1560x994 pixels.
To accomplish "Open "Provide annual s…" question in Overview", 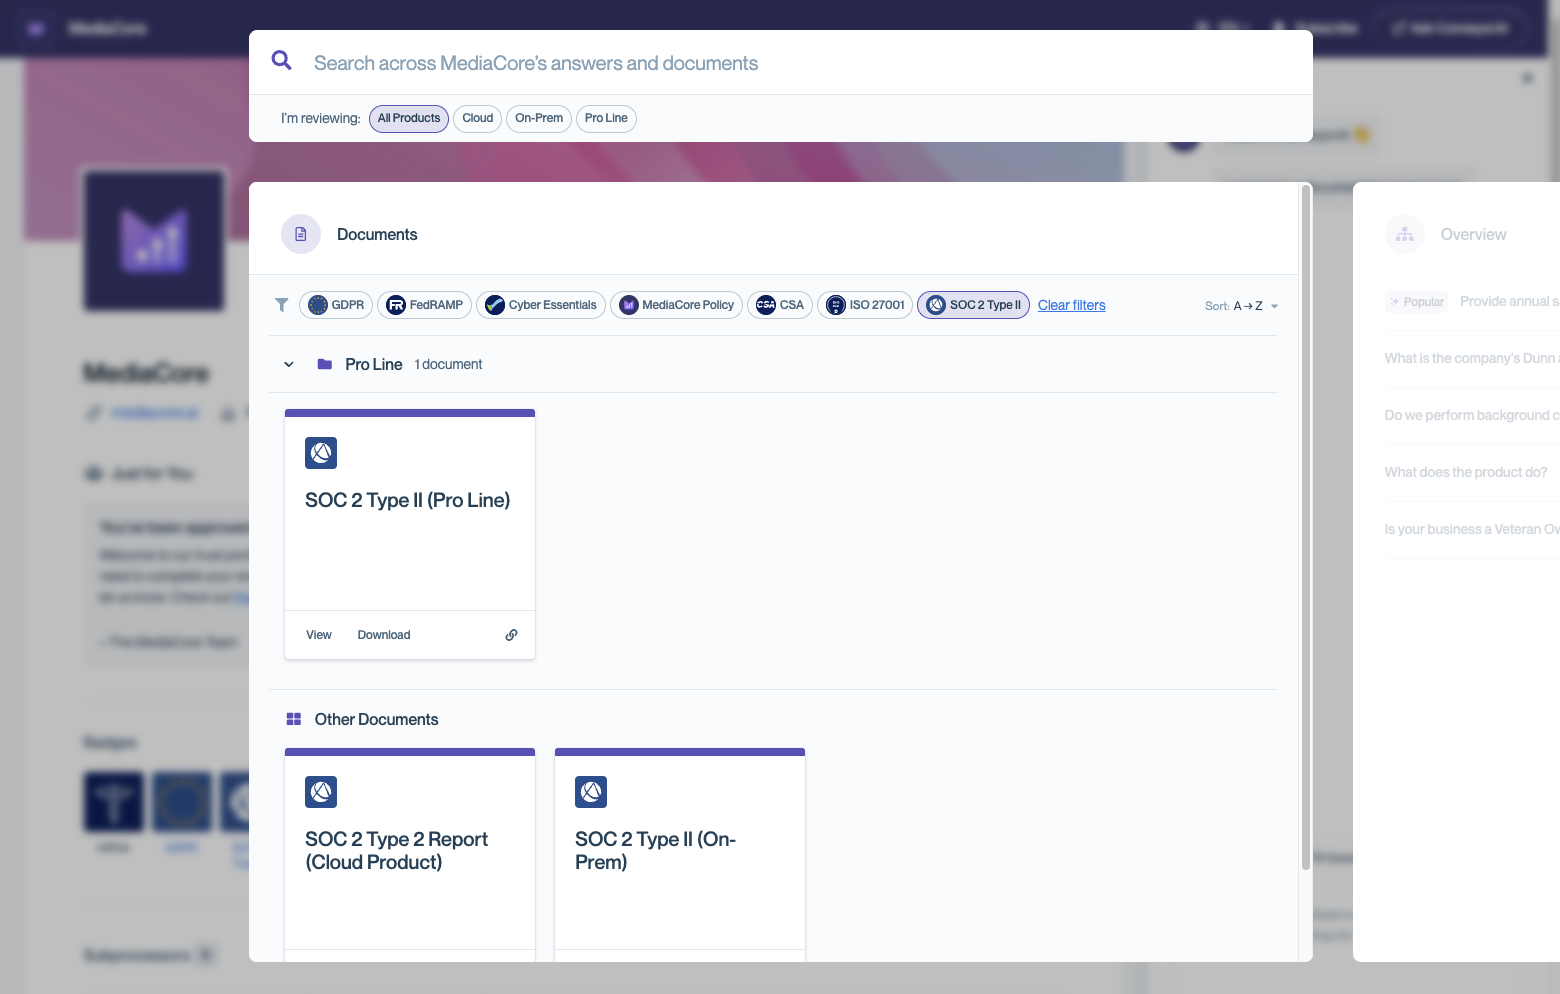I will pos(1509,301).
